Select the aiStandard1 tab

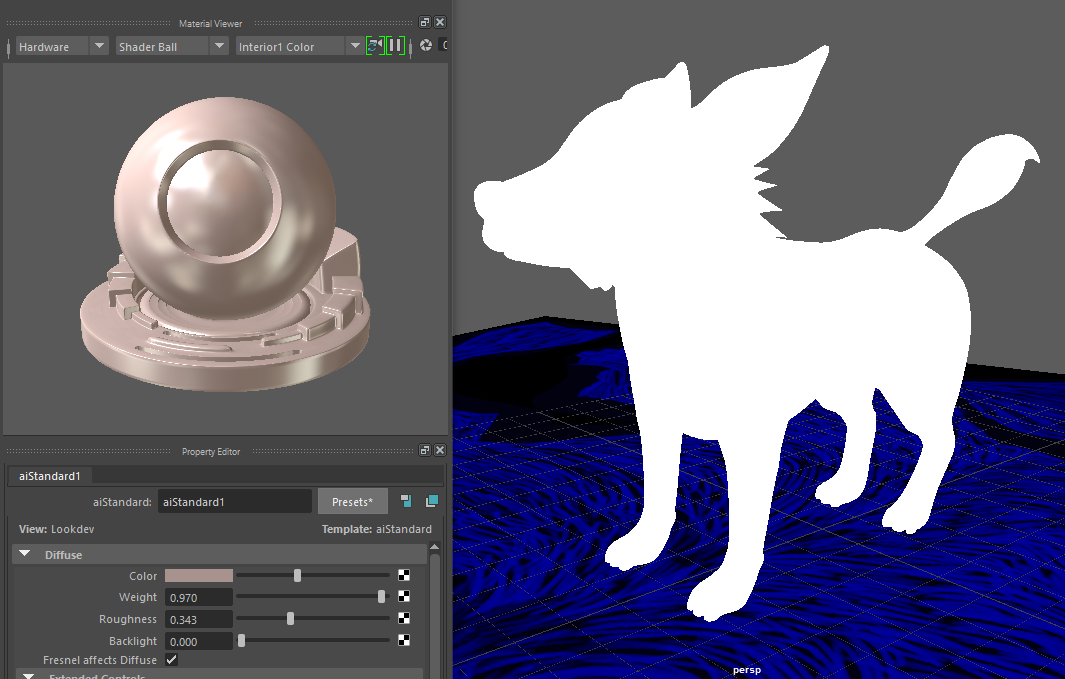click(x=48, y=476)
